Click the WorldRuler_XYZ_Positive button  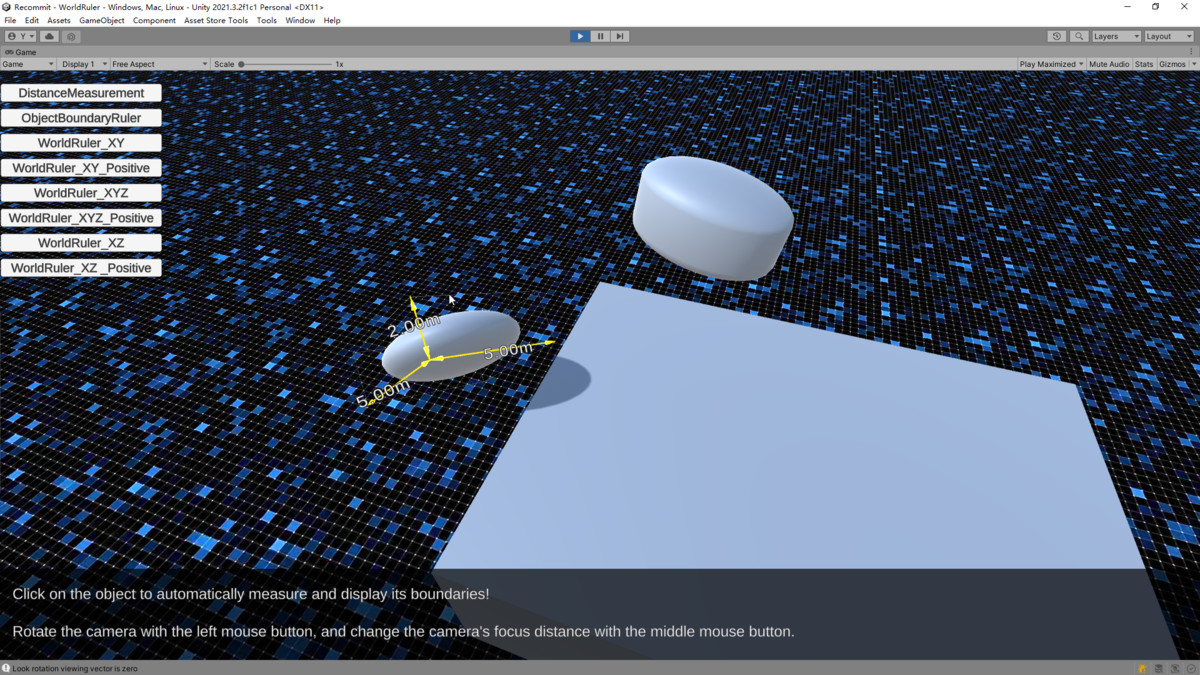(81, 218)
